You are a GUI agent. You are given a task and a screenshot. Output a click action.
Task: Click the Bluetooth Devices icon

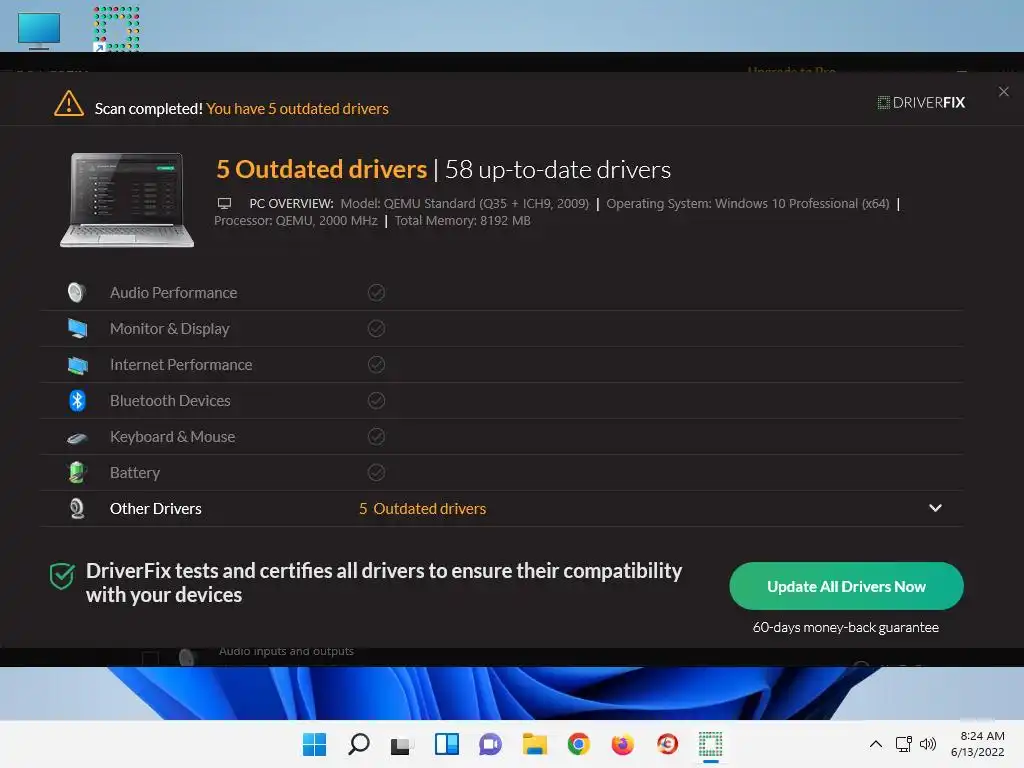click(x=77, y=400)
